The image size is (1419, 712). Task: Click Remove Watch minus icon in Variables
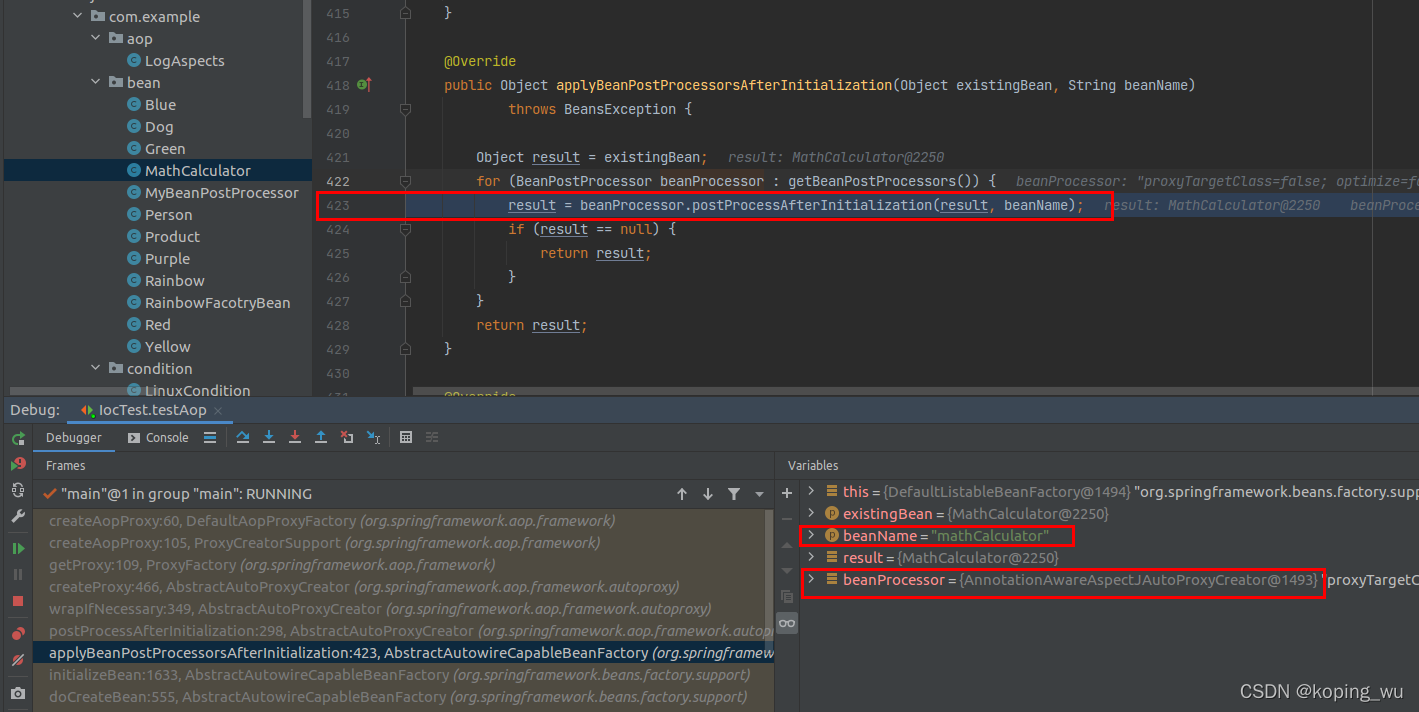pos(787,519)
